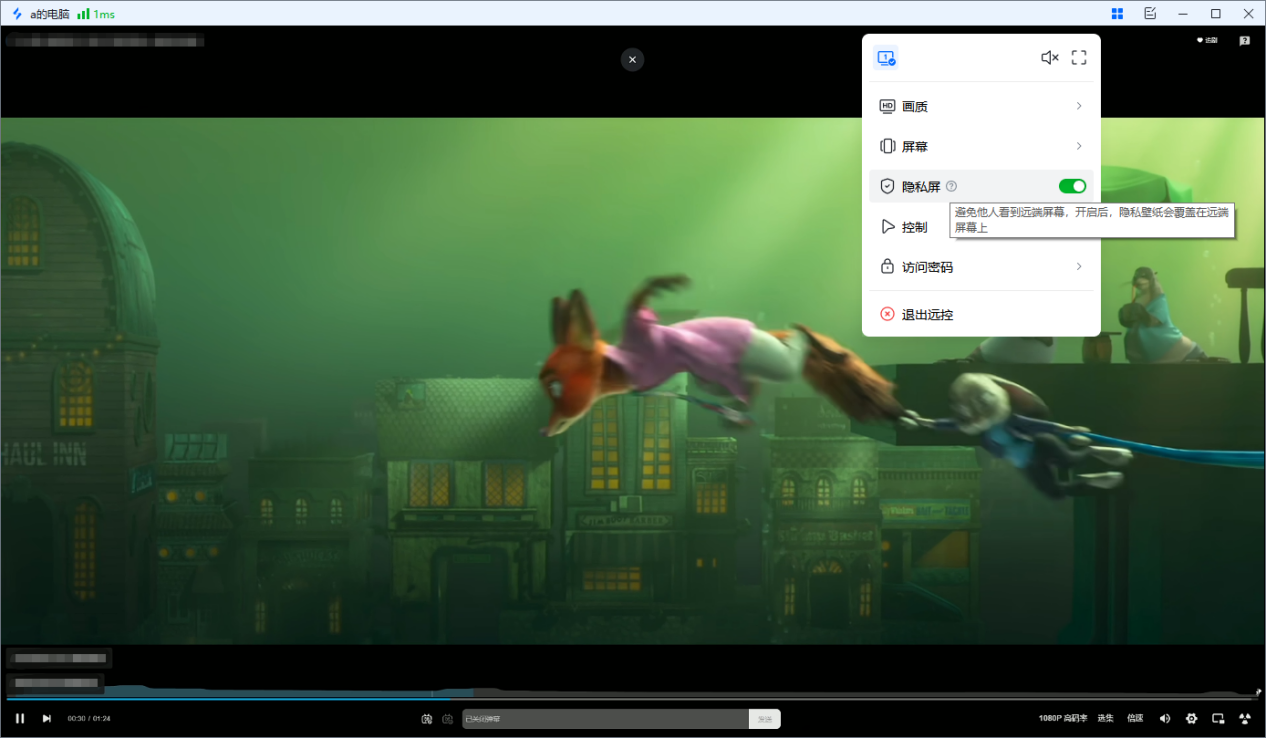Click the danmaku comment input field
The width and height of the screenshot is (1266, 738).
605,718
